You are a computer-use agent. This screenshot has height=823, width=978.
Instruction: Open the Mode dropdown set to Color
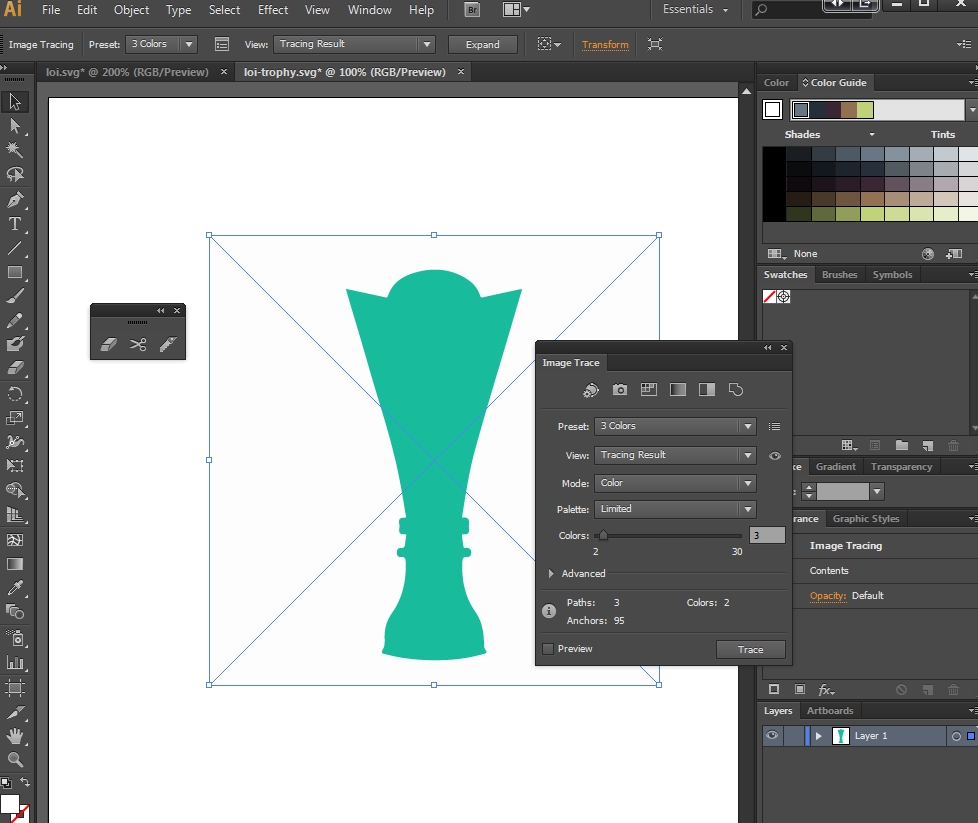(675, 483)
